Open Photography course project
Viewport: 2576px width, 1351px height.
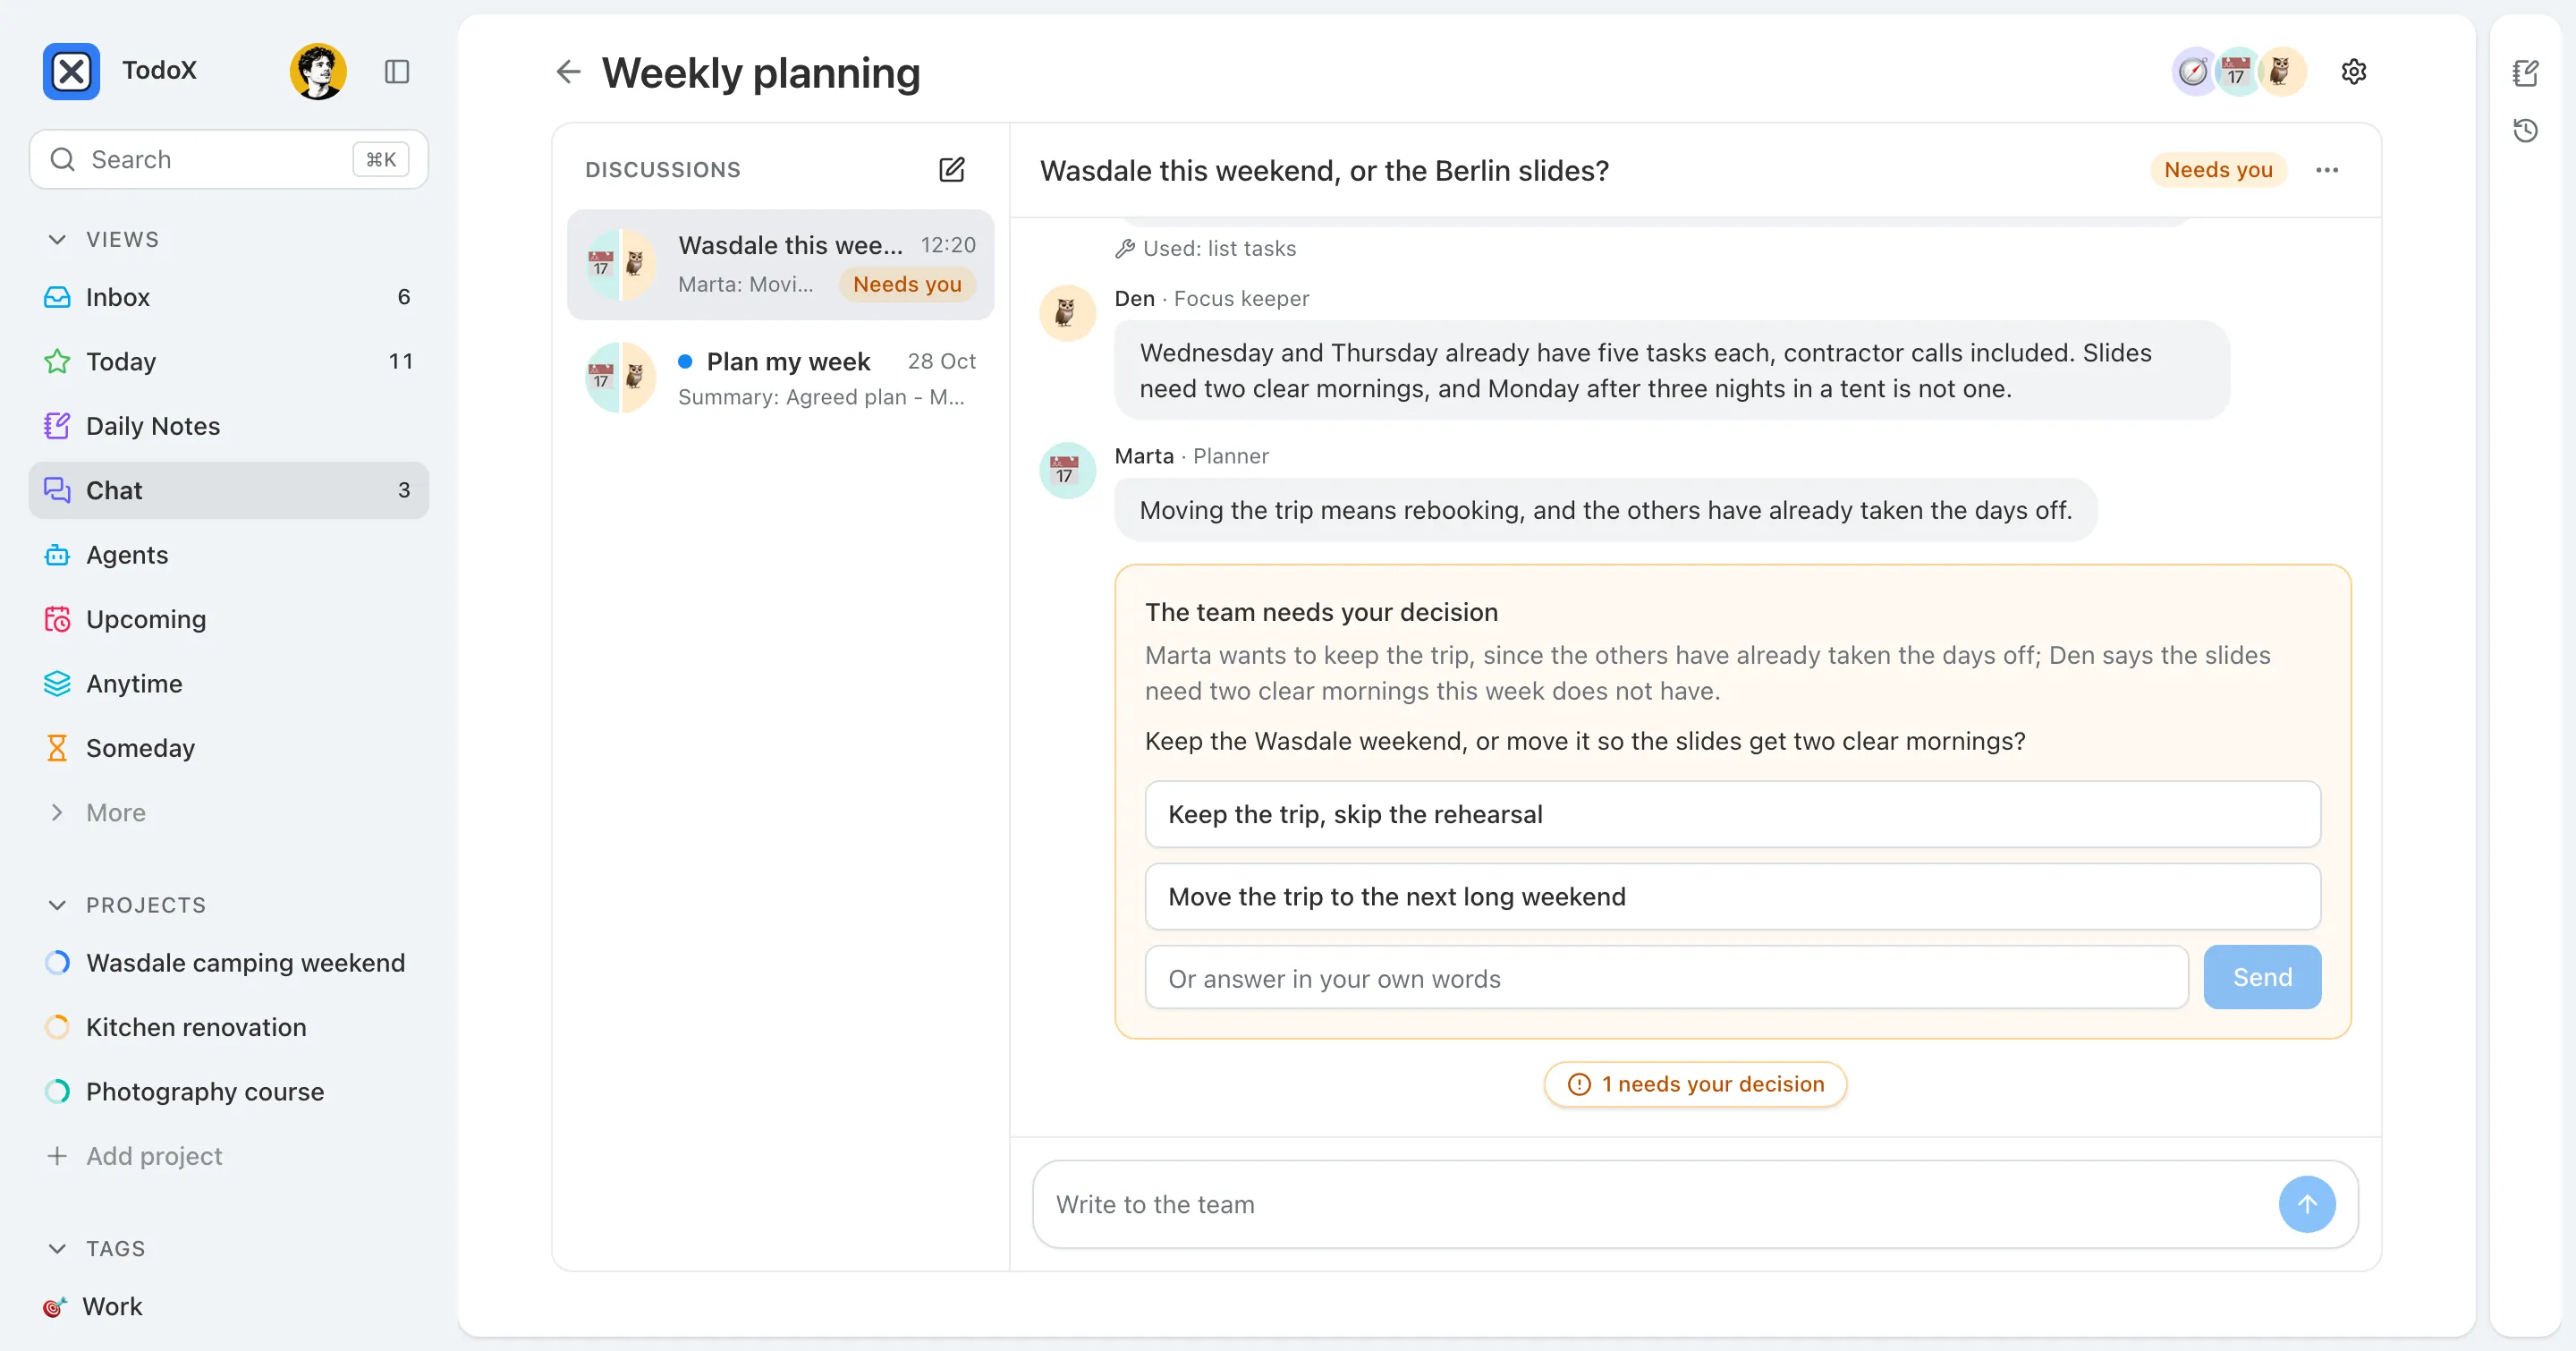click(x=229, y=1092)
